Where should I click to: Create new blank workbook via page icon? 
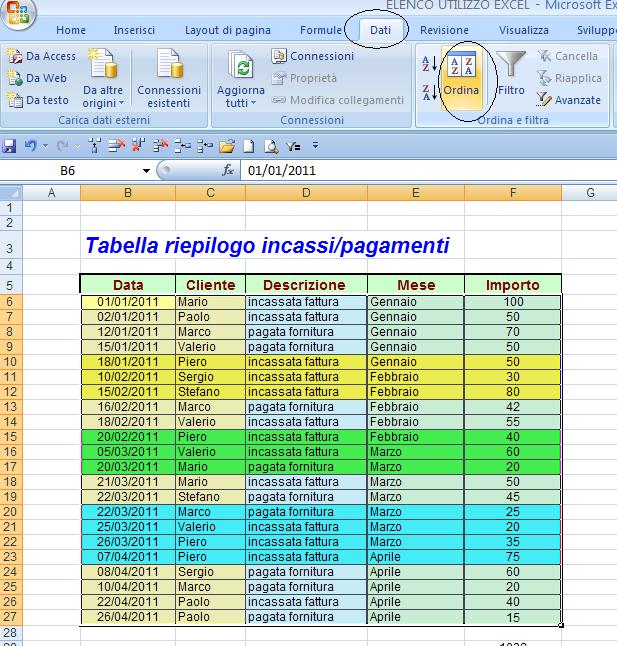pos(249,146)
